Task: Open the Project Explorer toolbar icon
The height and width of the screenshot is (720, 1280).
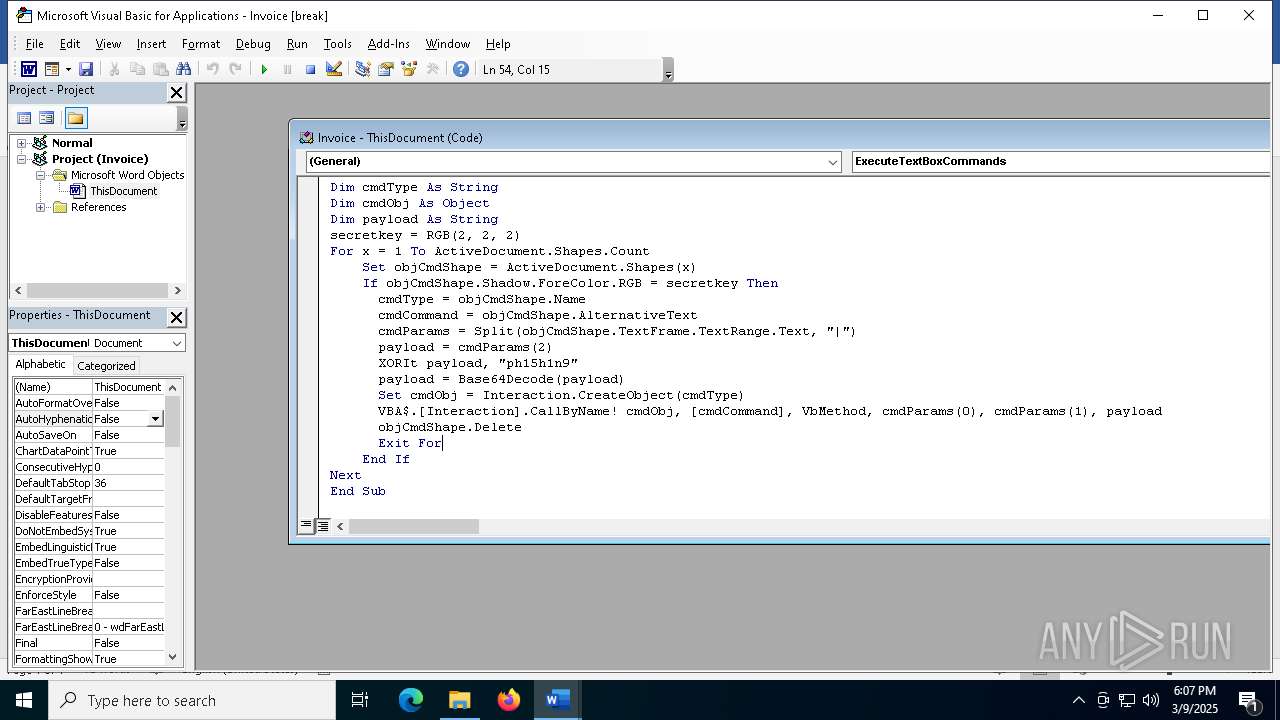Action: click(362, 69)
